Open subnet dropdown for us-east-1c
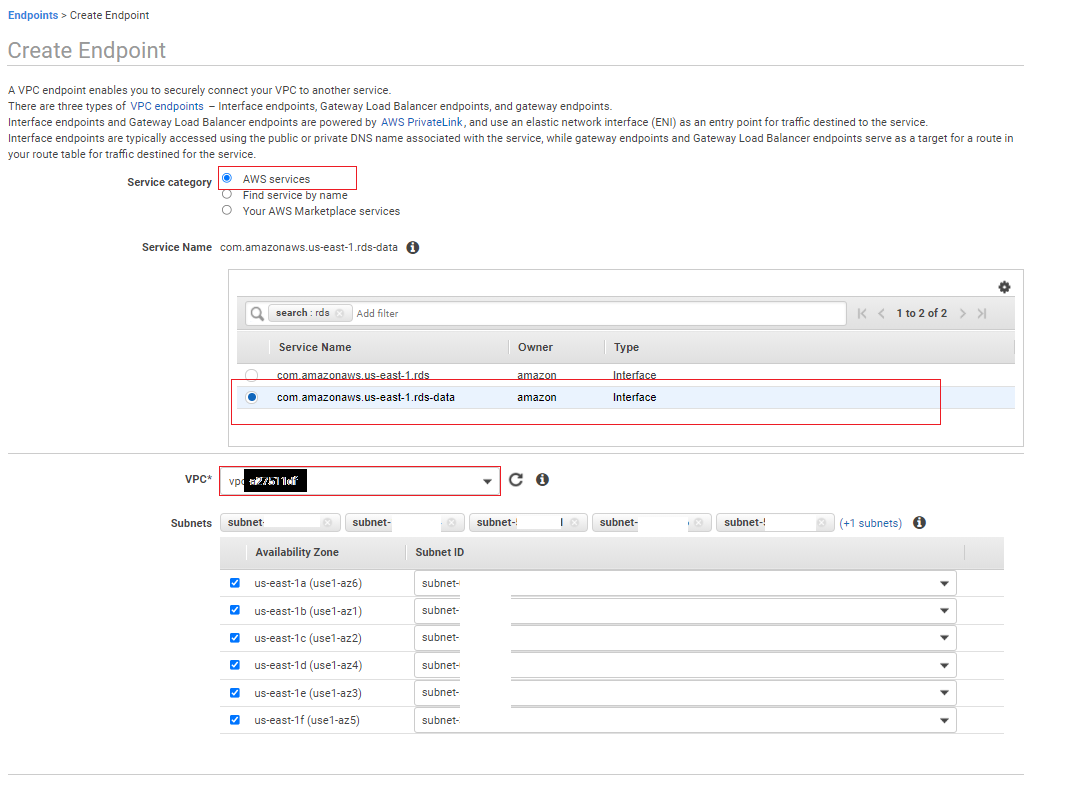 [685, 638]
